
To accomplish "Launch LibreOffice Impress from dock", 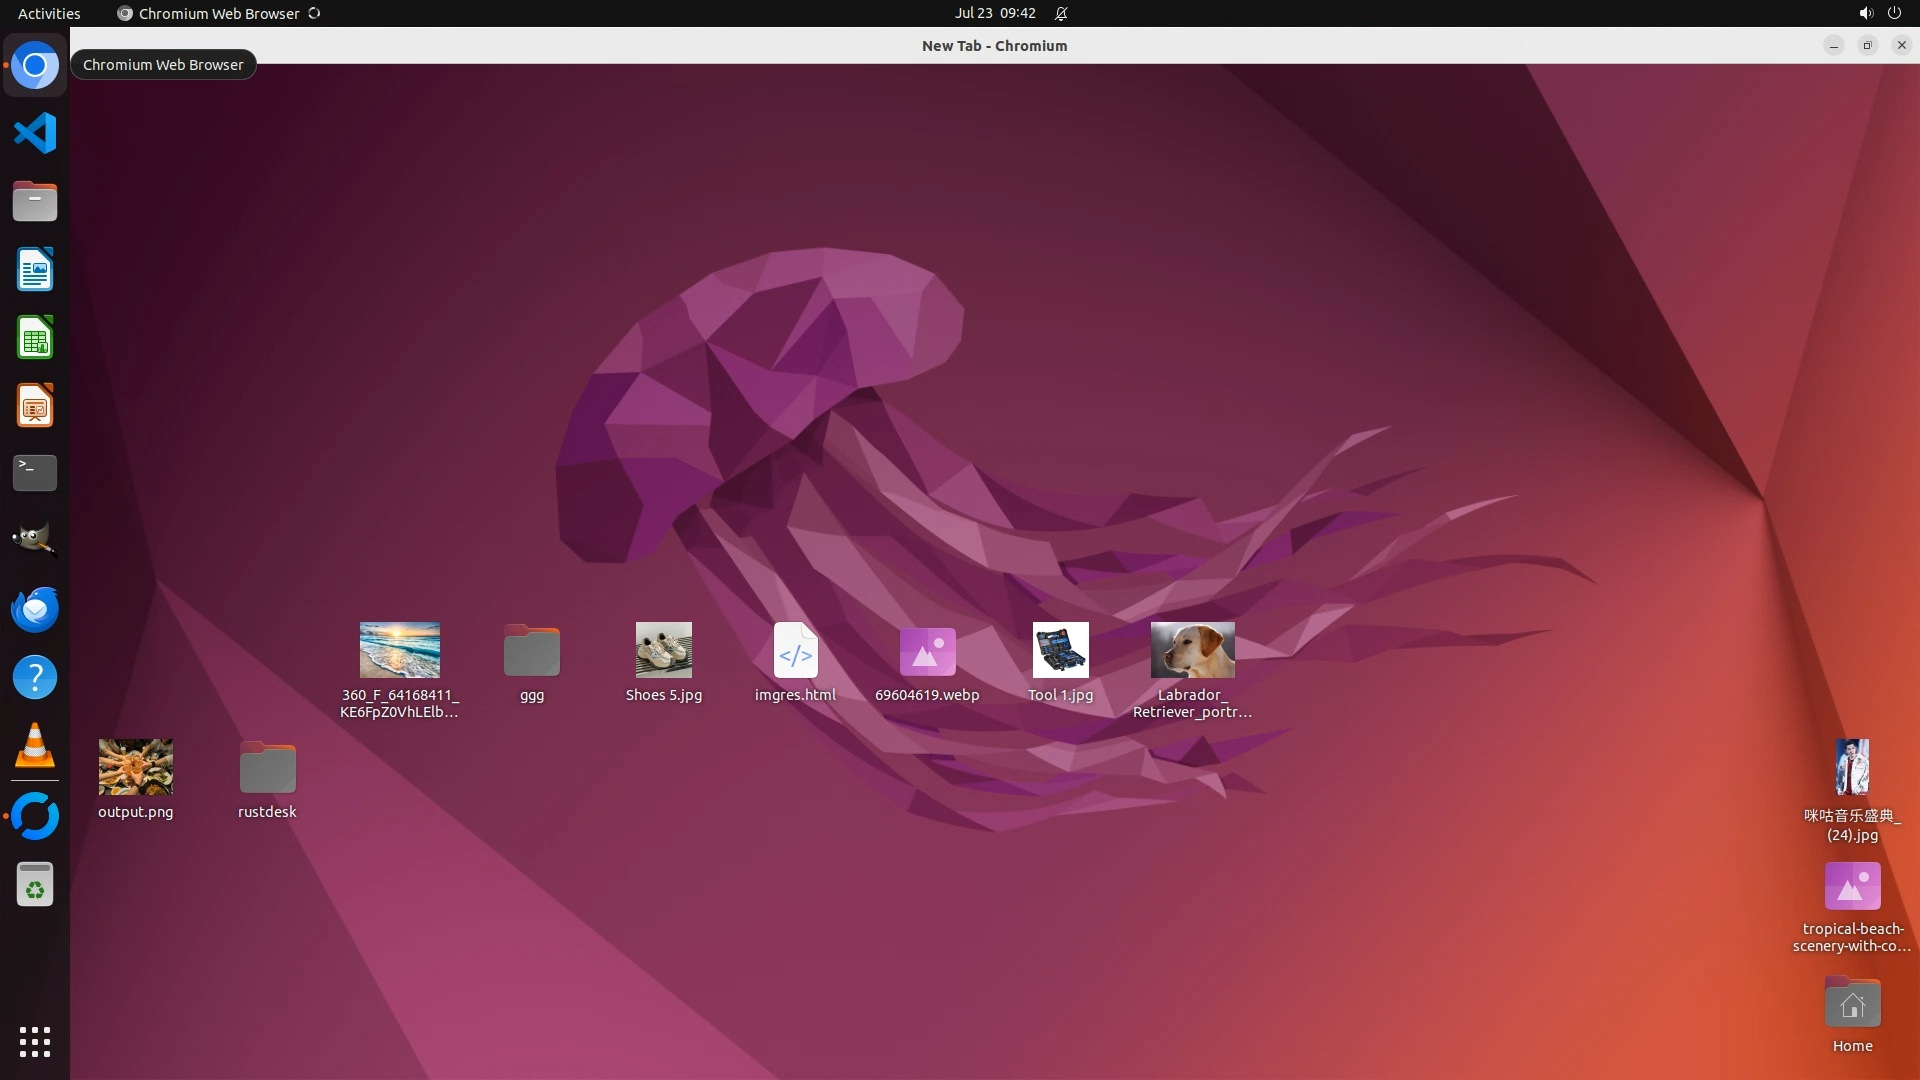I will (35, 405).
